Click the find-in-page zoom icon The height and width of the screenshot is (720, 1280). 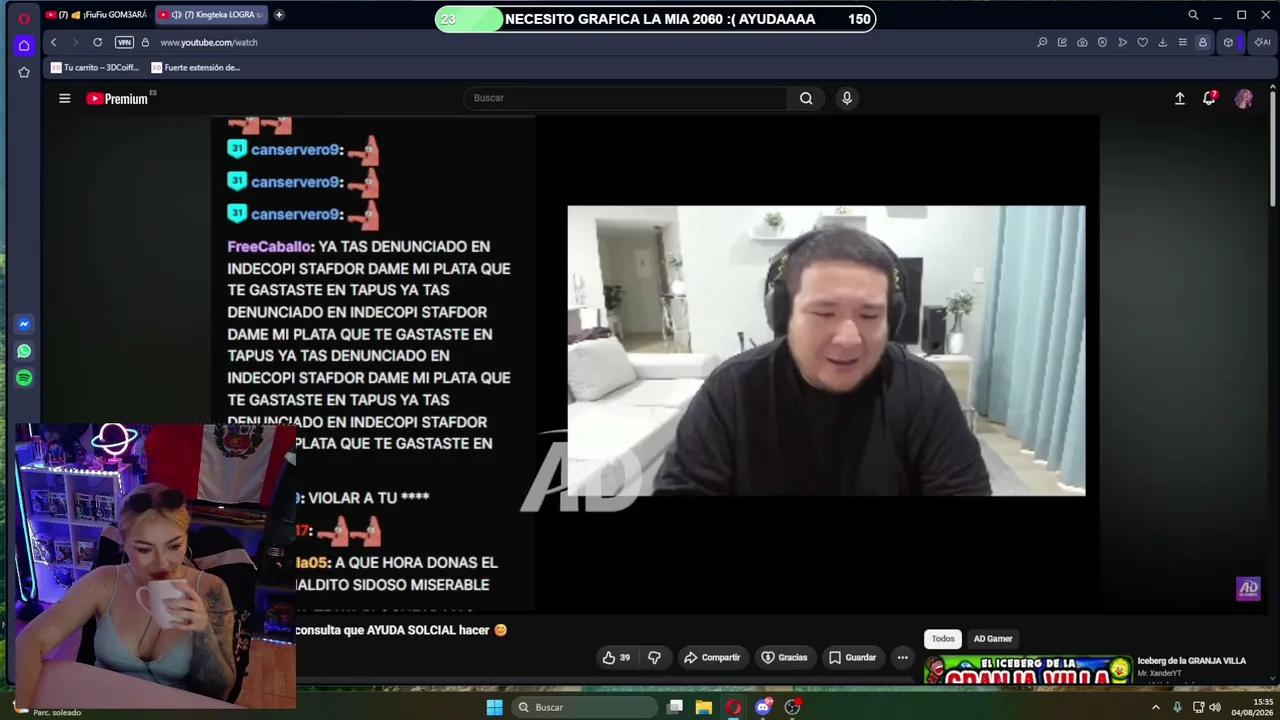[1042, 42]
